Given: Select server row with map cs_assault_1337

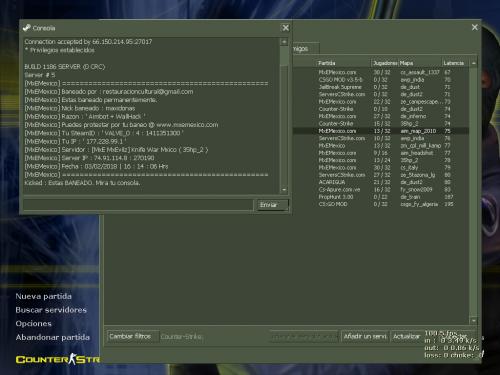Looking at the screenshot, I should click(381, 72).
